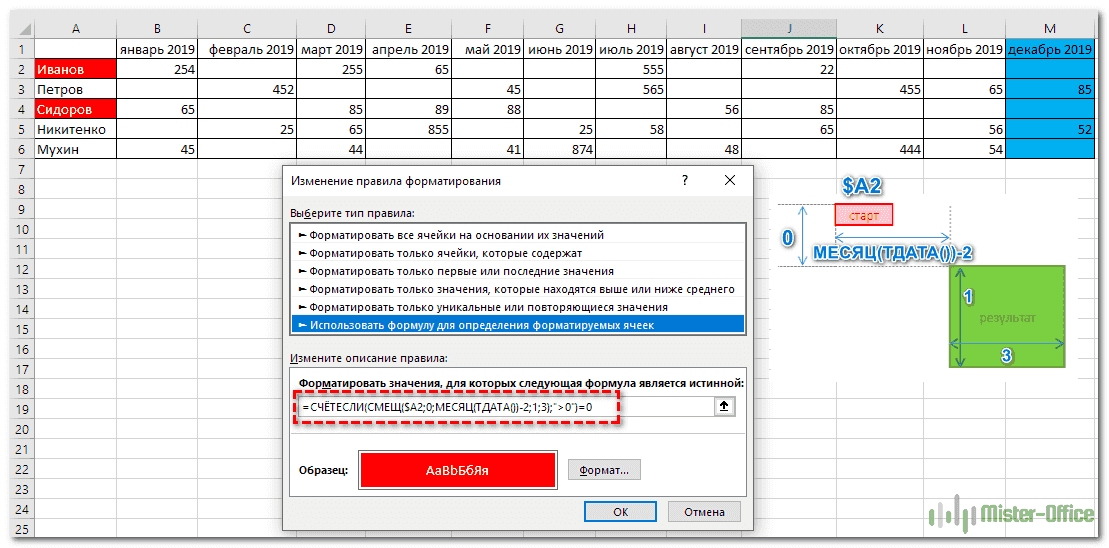This screenshot has width=1109, height=548.
Task: Close the formatting rule dialog
Action: tap(729, 181)
